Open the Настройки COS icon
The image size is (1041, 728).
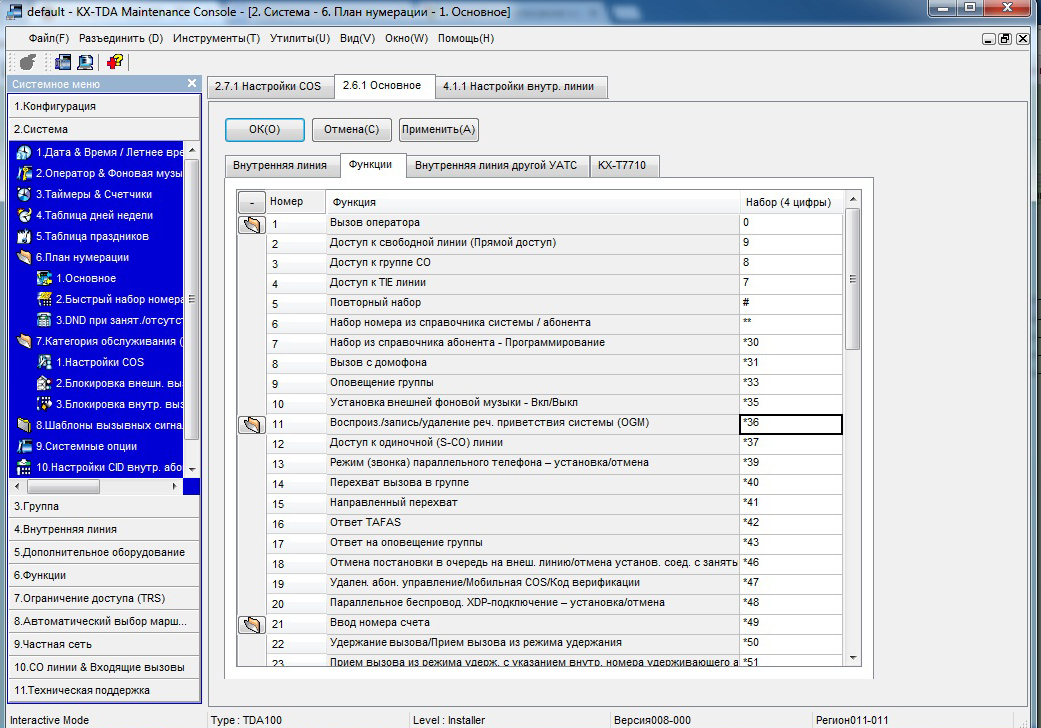(44, 362)
